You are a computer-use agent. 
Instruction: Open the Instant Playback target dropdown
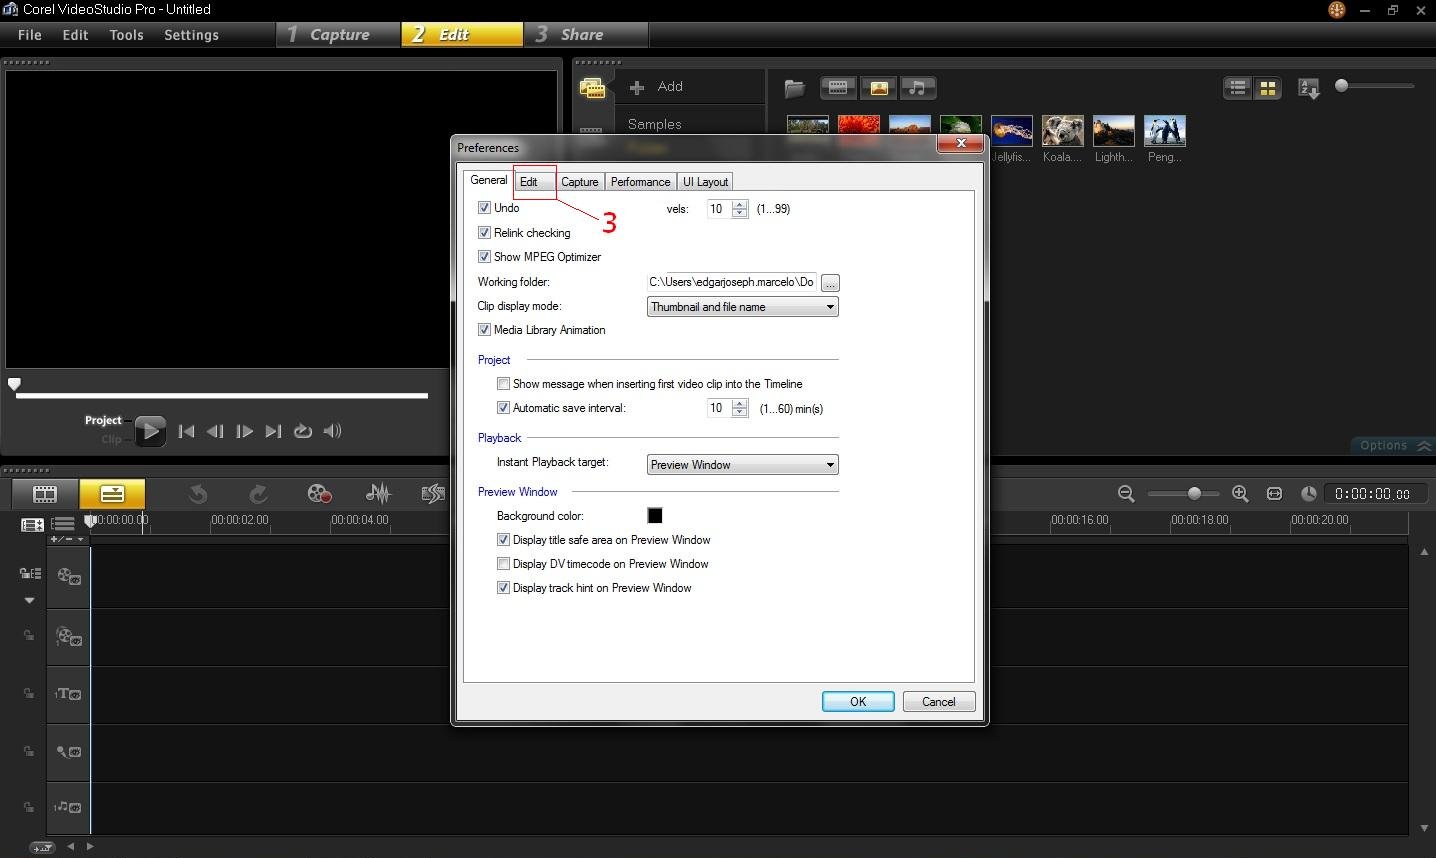742,465
